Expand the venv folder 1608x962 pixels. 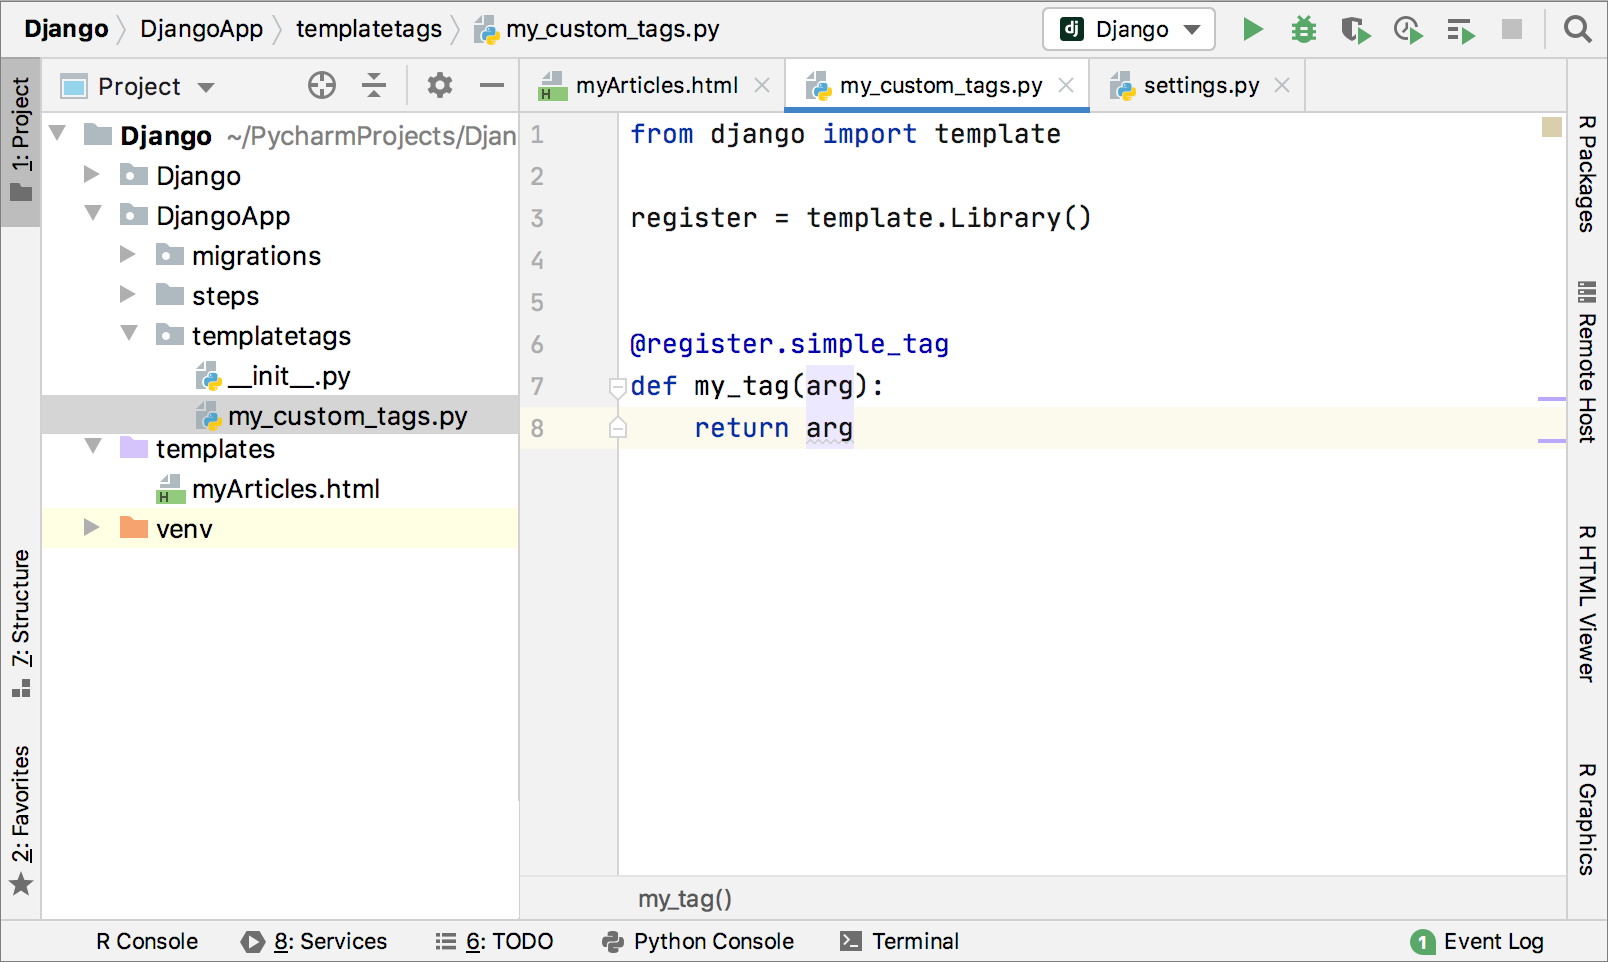click(x=91, y=528)
